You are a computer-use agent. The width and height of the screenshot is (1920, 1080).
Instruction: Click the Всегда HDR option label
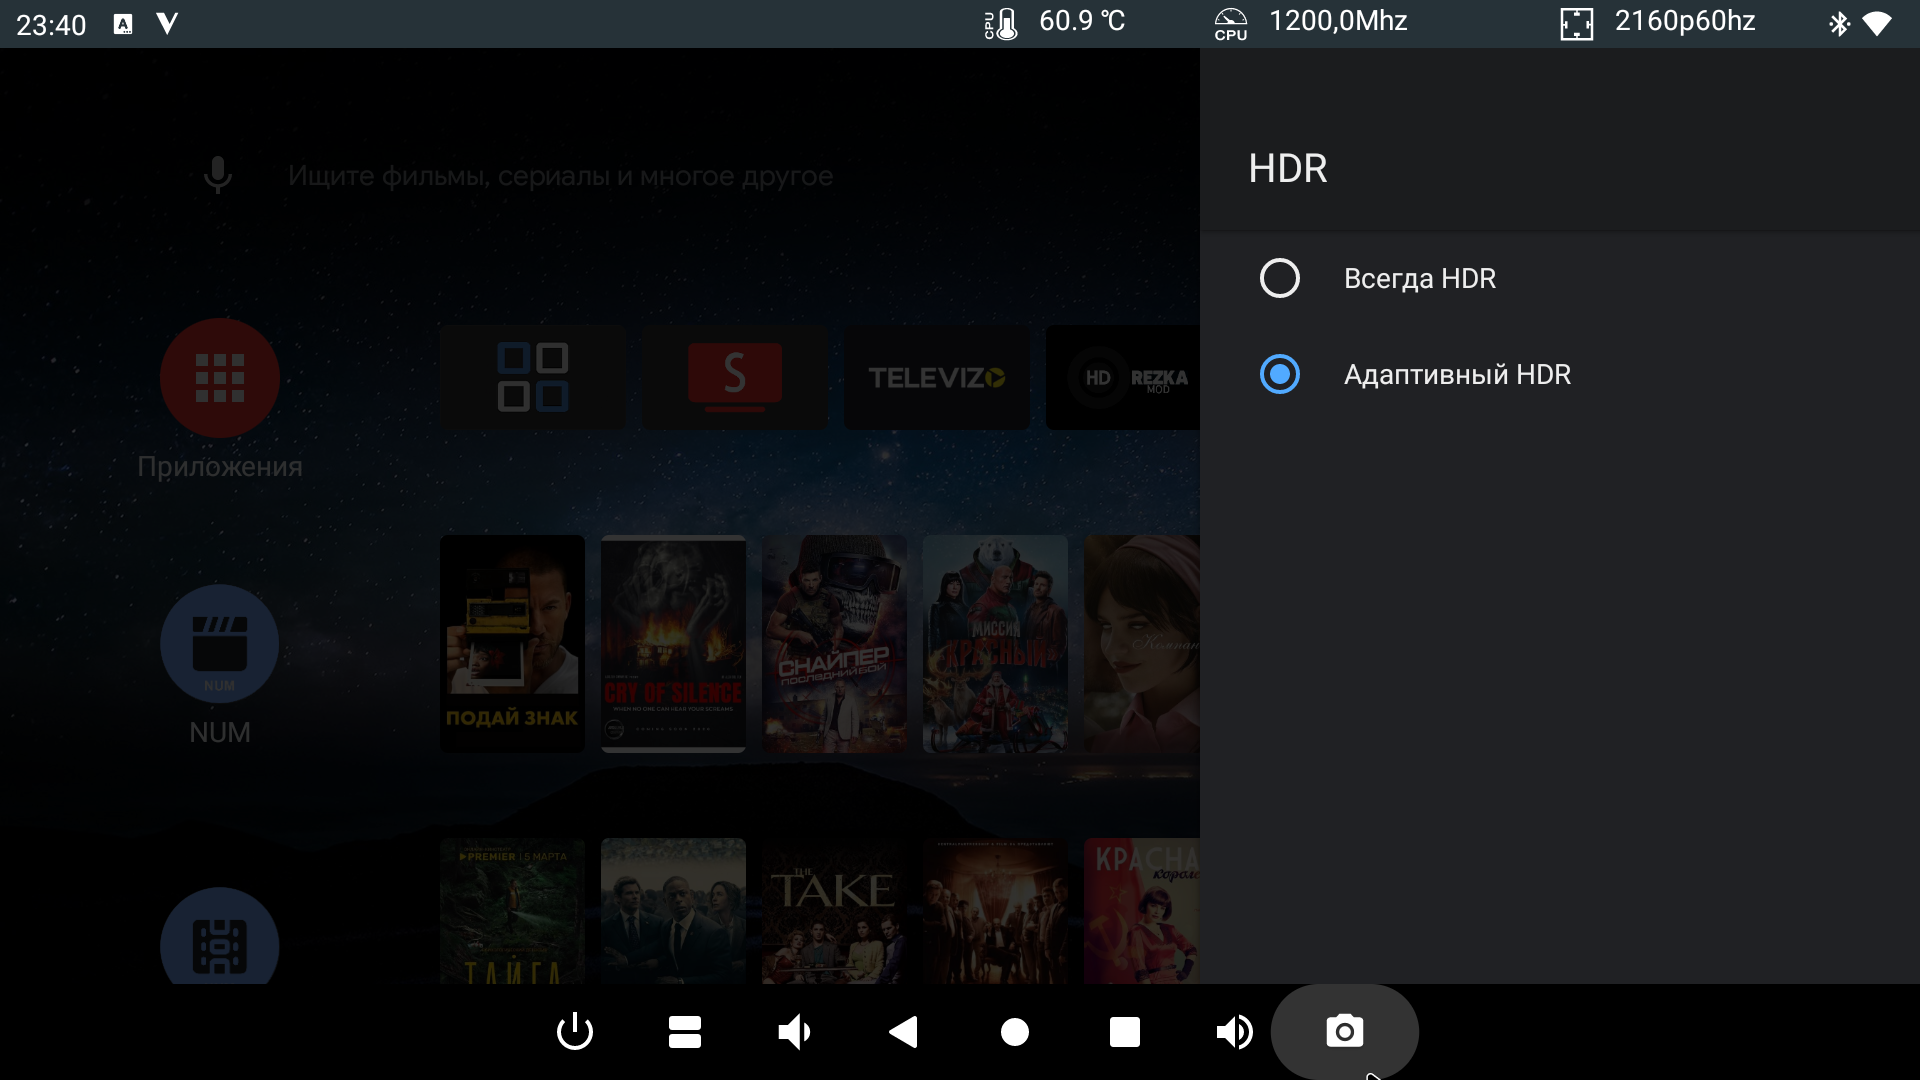[x=1419, y=278]
